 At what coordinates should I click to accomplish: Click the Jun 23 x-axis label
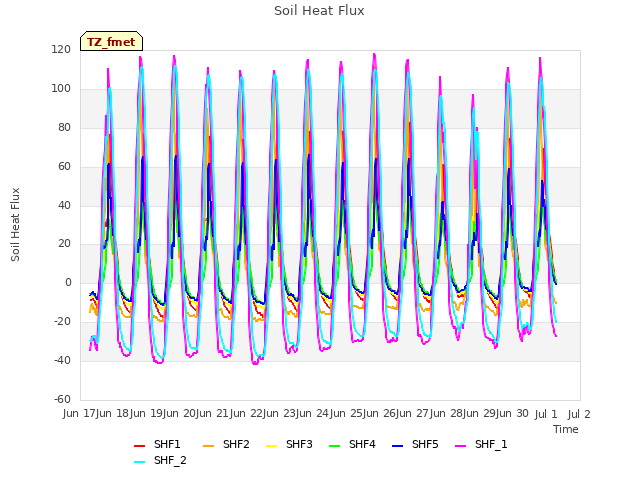click(281, 413)
